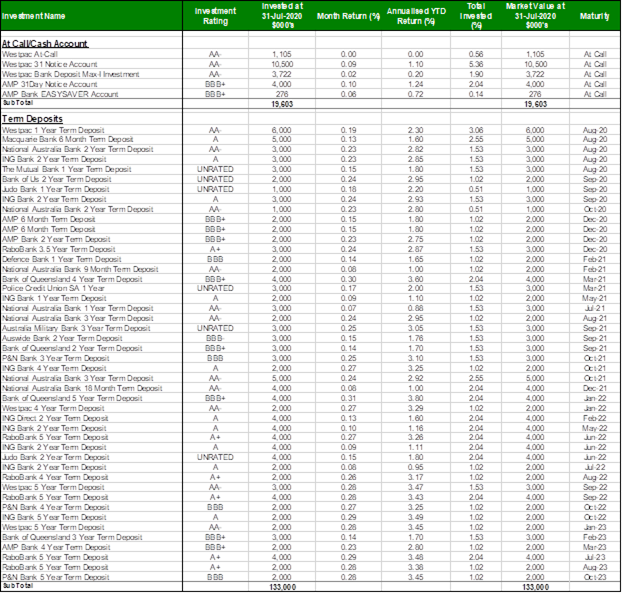622x593 pixels.
Task: Click Bank of Queensland 5 Year Term Deposit
Action: coord(72,398)
